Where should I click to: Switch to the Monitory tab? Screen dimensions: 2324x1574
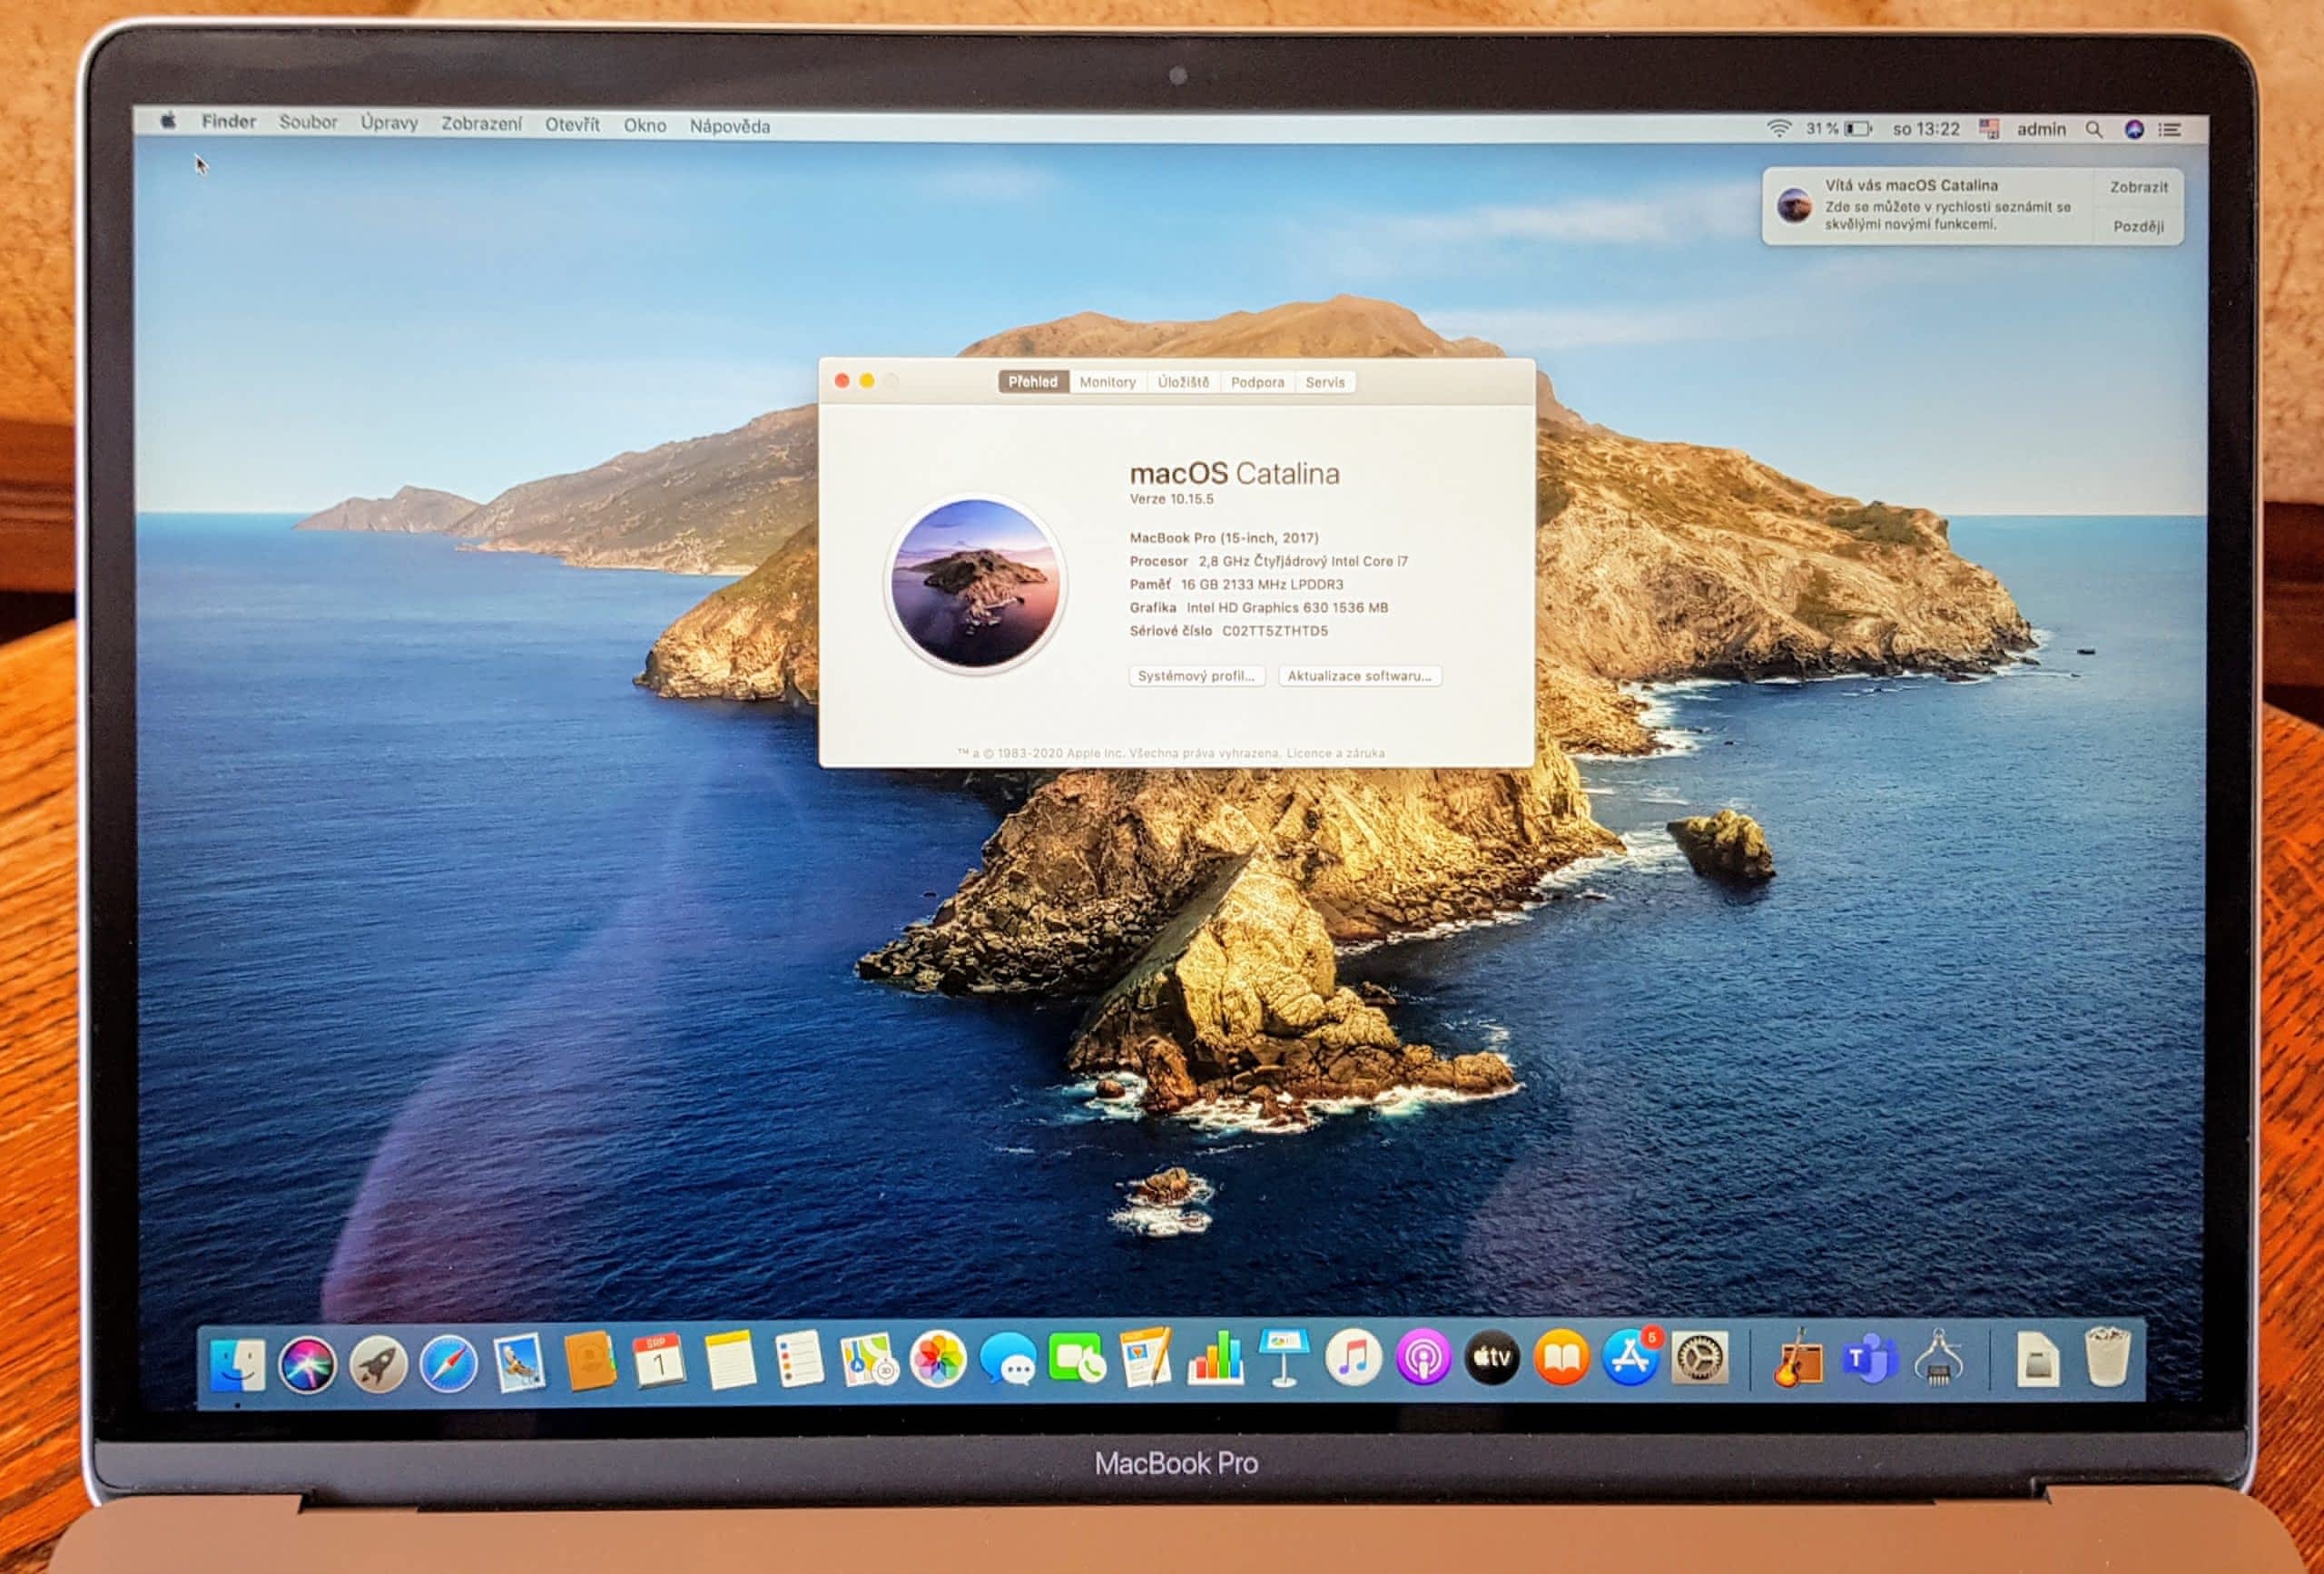coord(1107,382)
